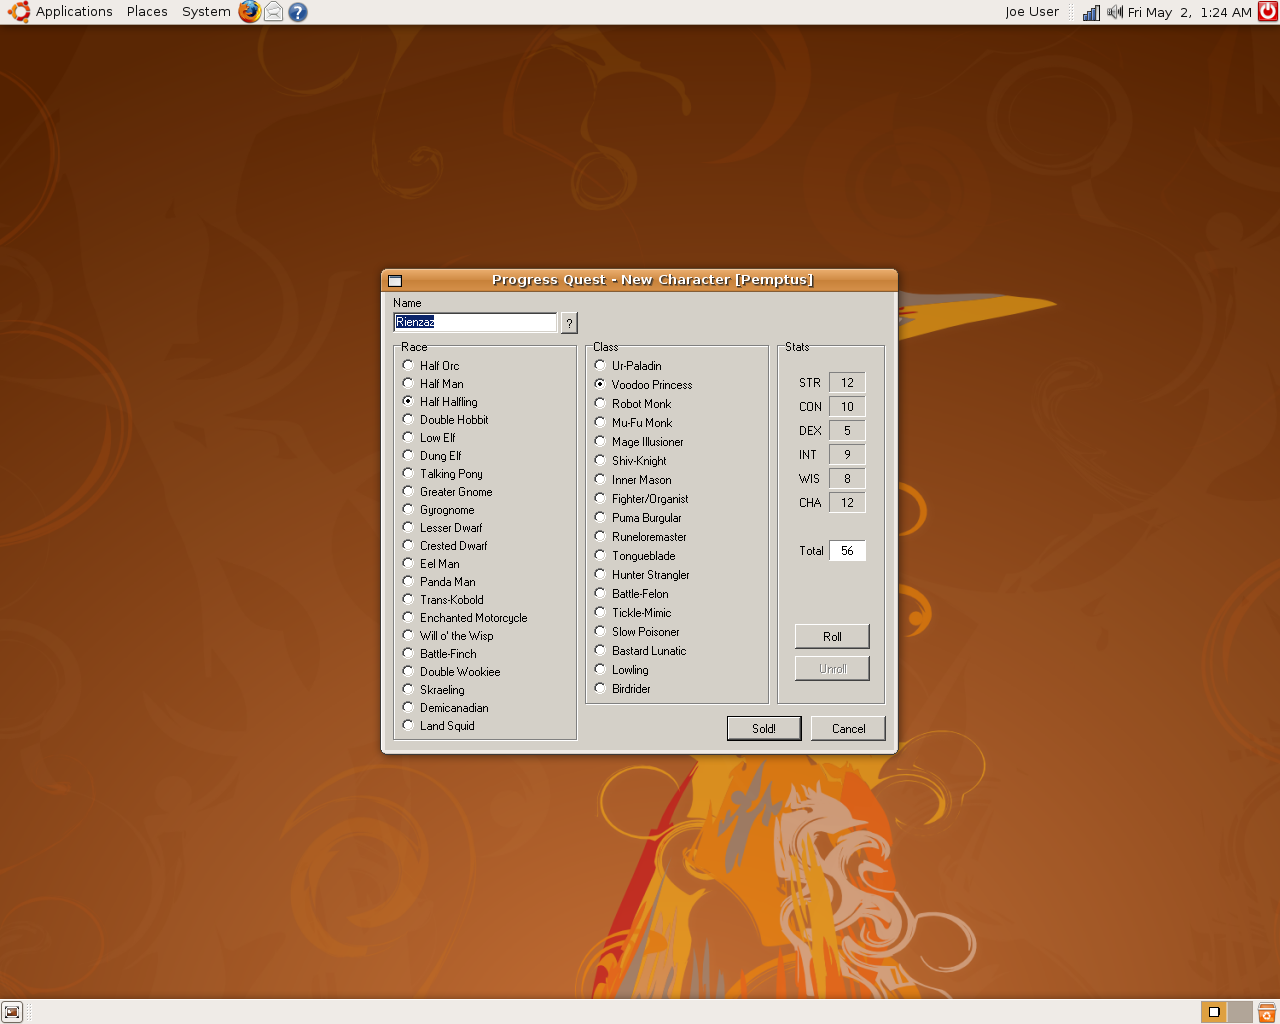1280x1024 pixels.
Task: Launch Firefox from the top panel
Action: tap(249, 12)
